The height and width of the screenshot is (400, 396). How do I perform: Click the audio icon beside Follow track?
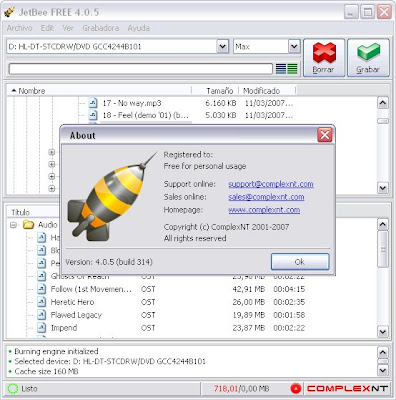41,289
